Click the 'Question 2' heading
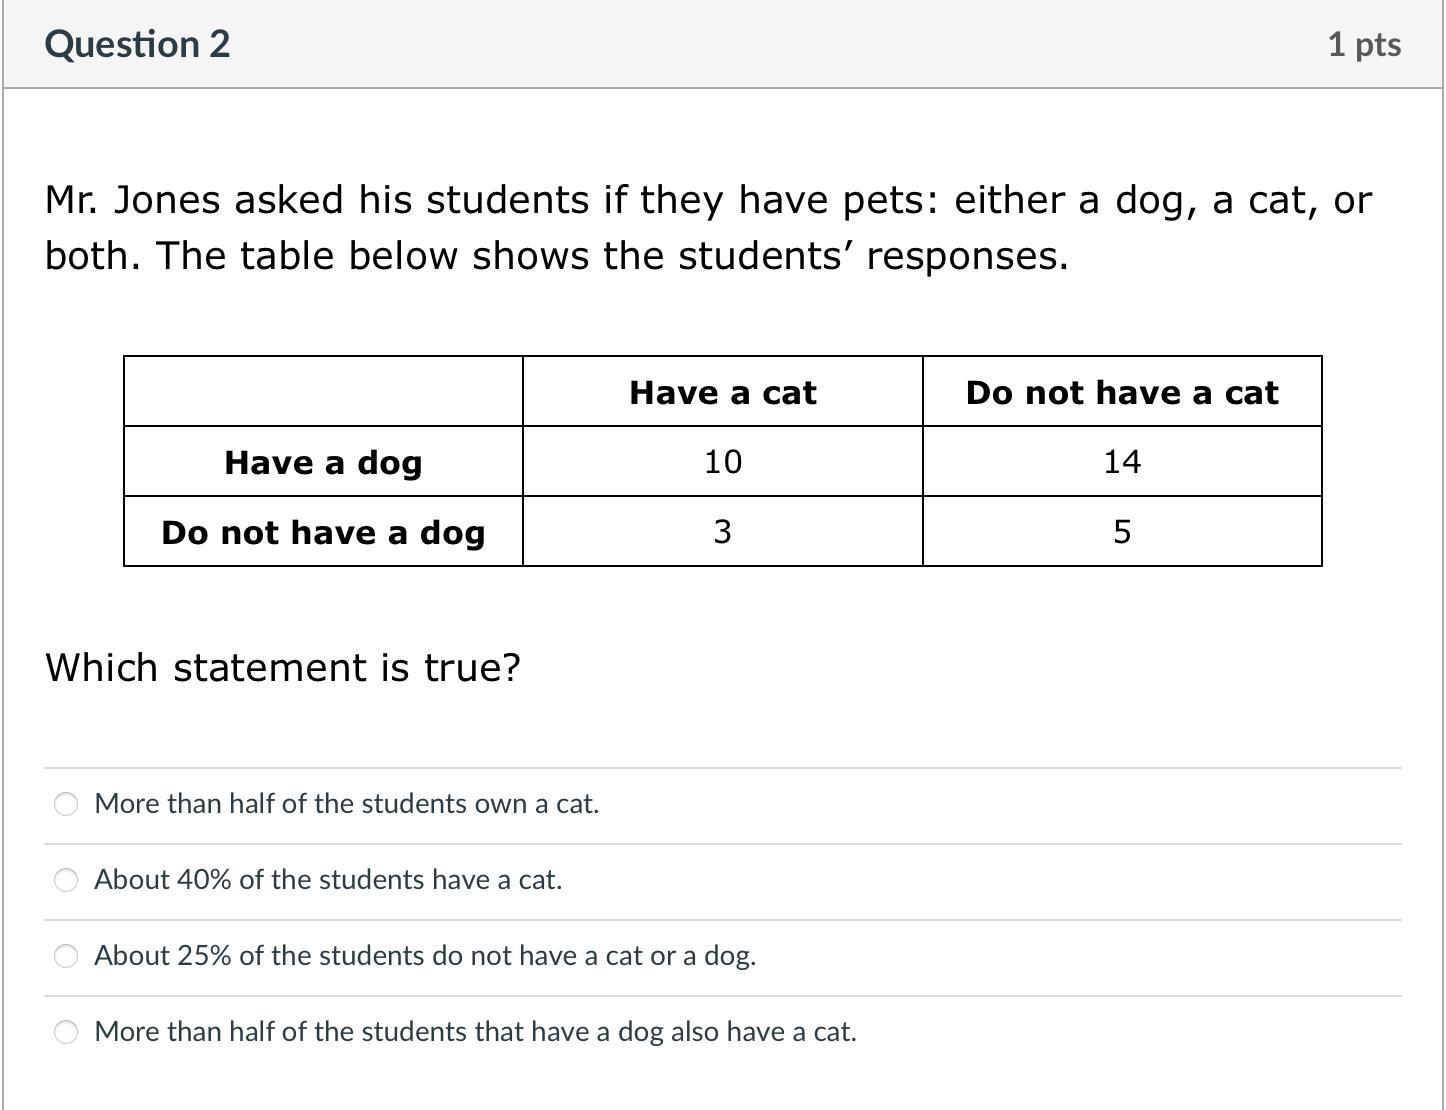This screenshot has width=1446, height=1110. coord(137,44)
